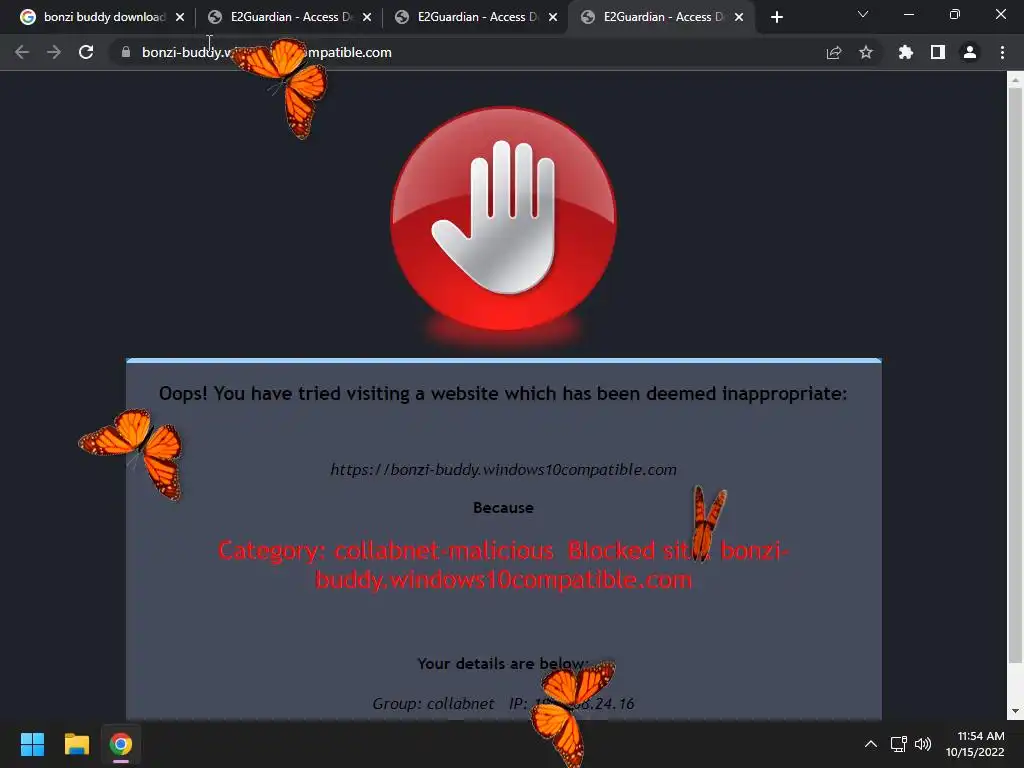This screenshot has height=768, width=1024.
Task: Go back to the previous page
Action: [22, 52]
